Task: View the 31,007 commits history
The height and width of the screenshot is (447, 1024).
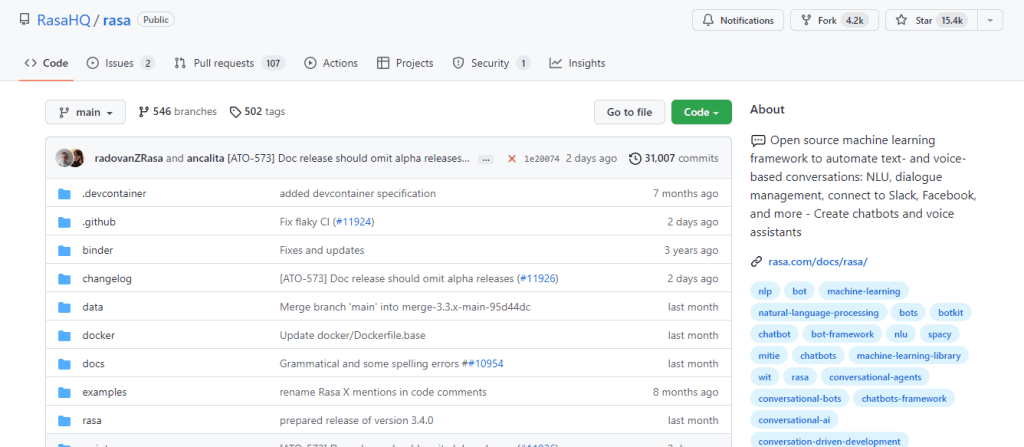Action: [x=673, y=158]
